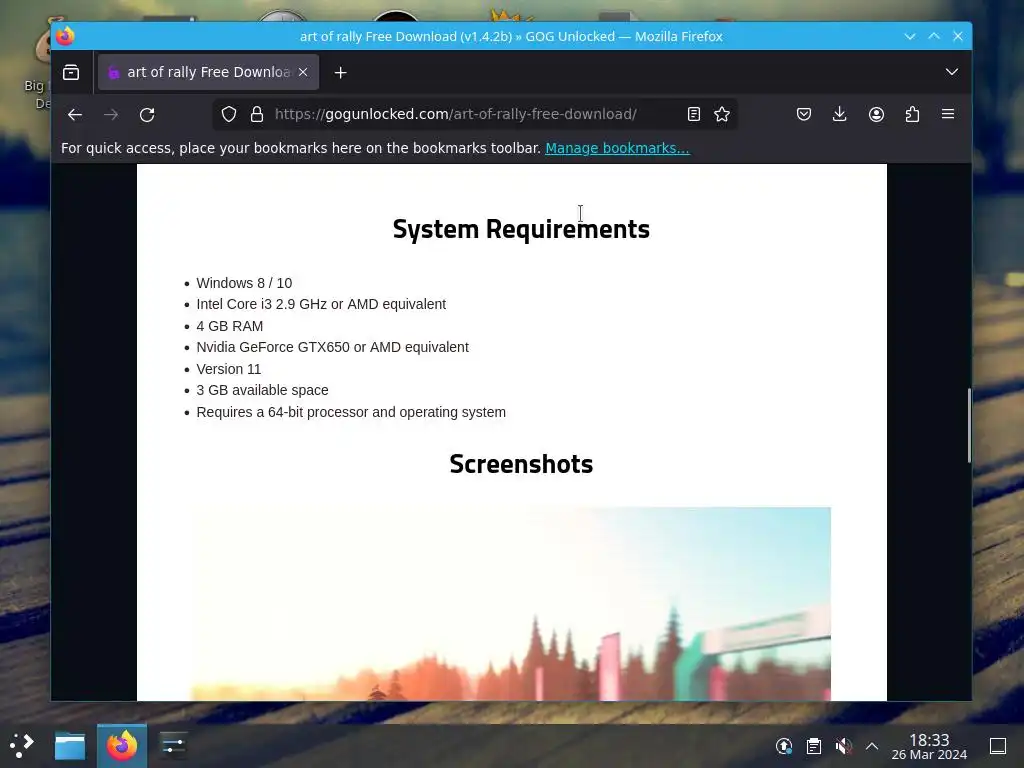Screen dimensions: 1024x768
Task: Open the Save to Pocket icon
Action: tap(804, 114)
